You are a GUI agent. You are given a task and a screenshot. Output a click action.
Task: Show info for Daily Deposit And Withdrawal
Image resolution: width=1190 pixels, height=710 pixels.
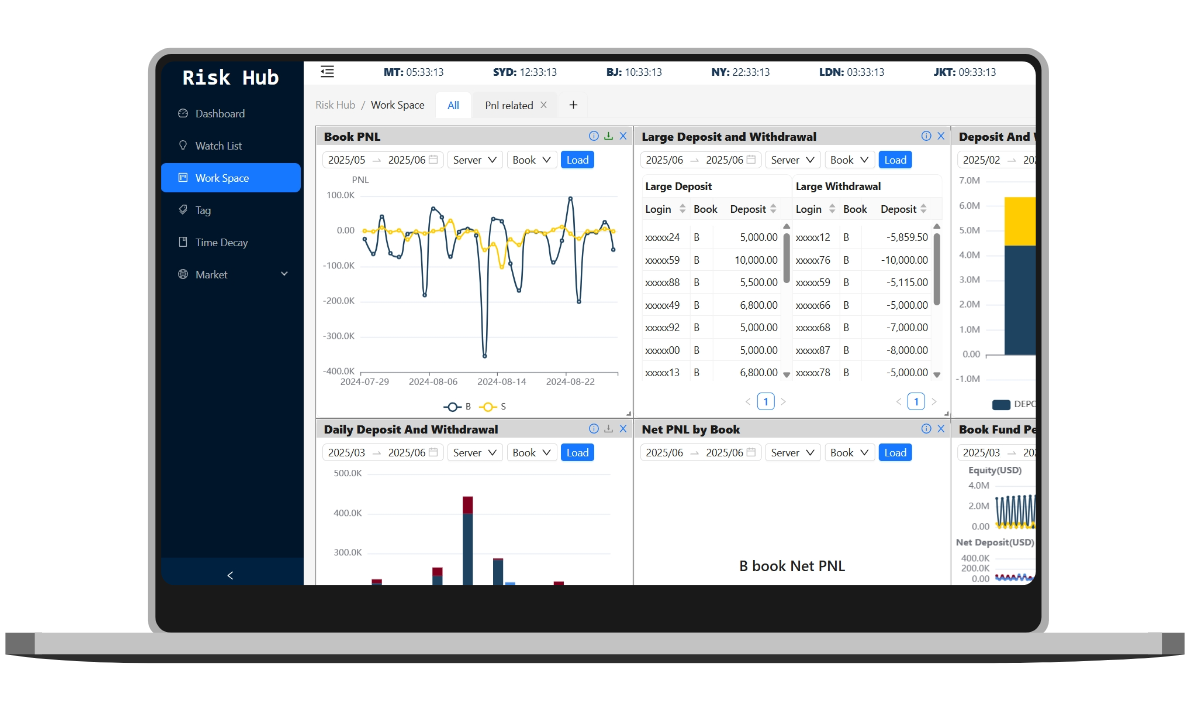[593, 429]
